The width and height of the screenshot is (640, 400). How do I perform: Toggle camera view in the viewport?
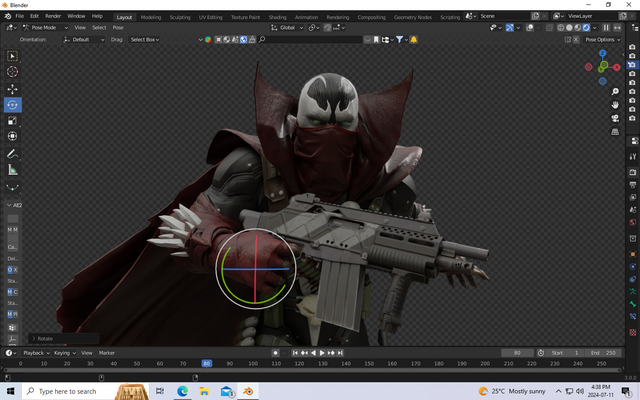[616, 116]
